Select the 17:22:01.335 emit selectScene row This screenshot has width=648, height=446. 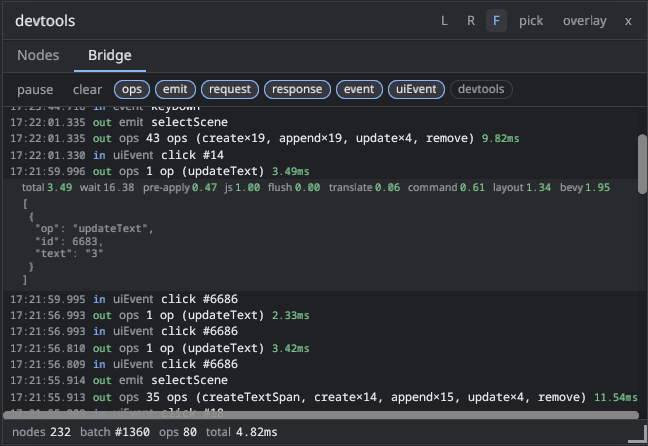click(320, 122)
